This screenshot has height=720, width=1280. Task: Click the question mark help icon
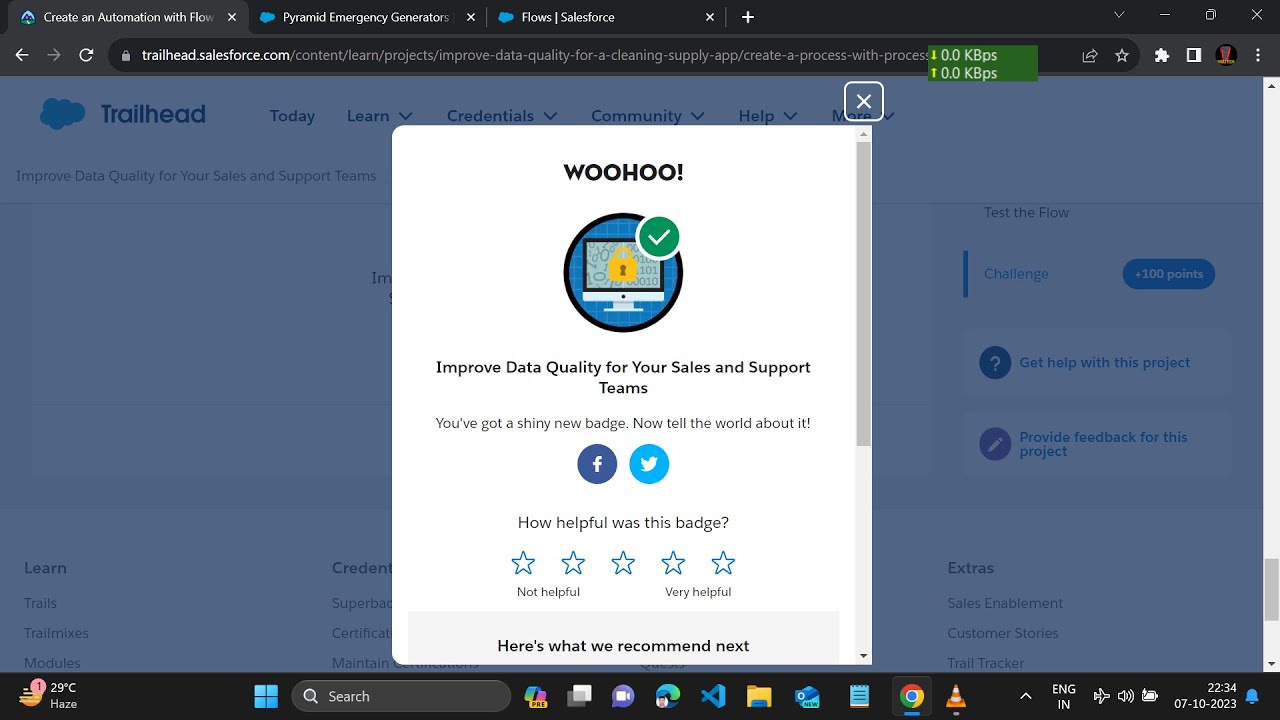pos(995,363)
